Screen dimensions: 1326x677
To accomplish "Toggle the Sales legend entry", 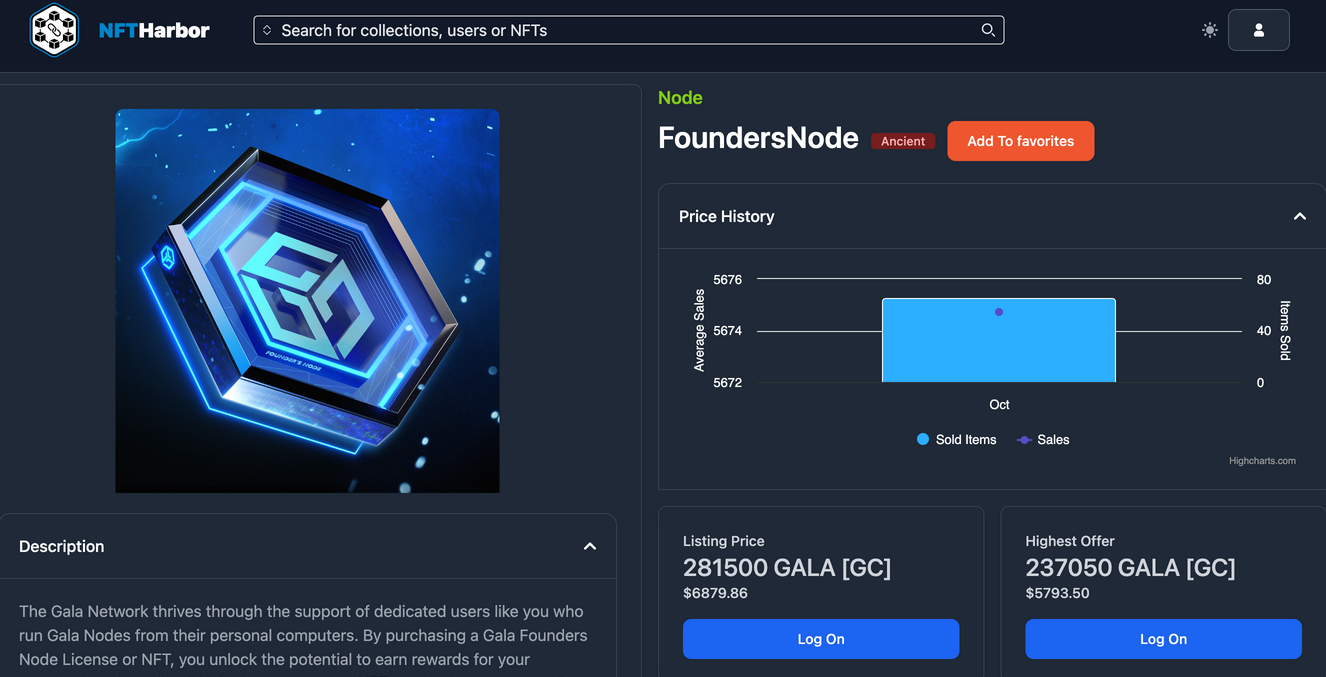I will (1043, 439).
